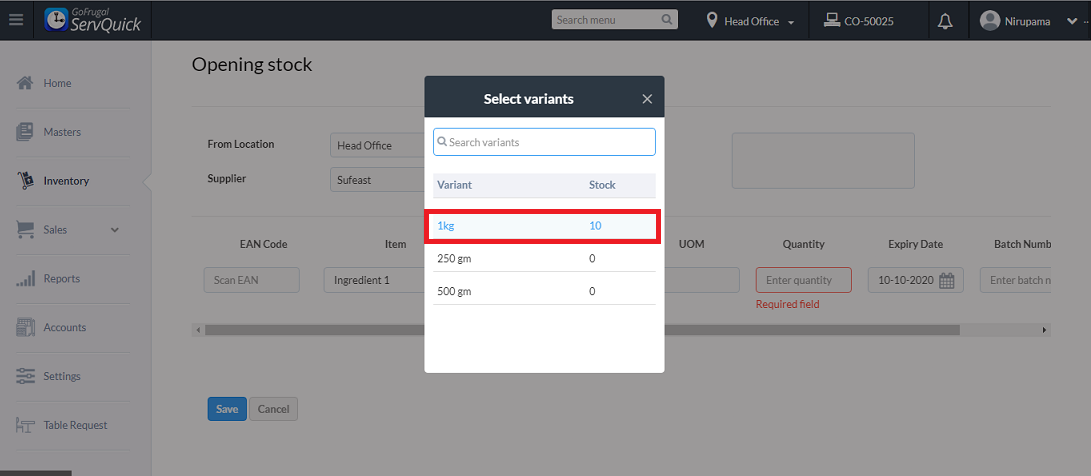This screenshot has height=476, width=1091.
Task: Click the expiry date calendar icon
Action: tap(946, 281)
